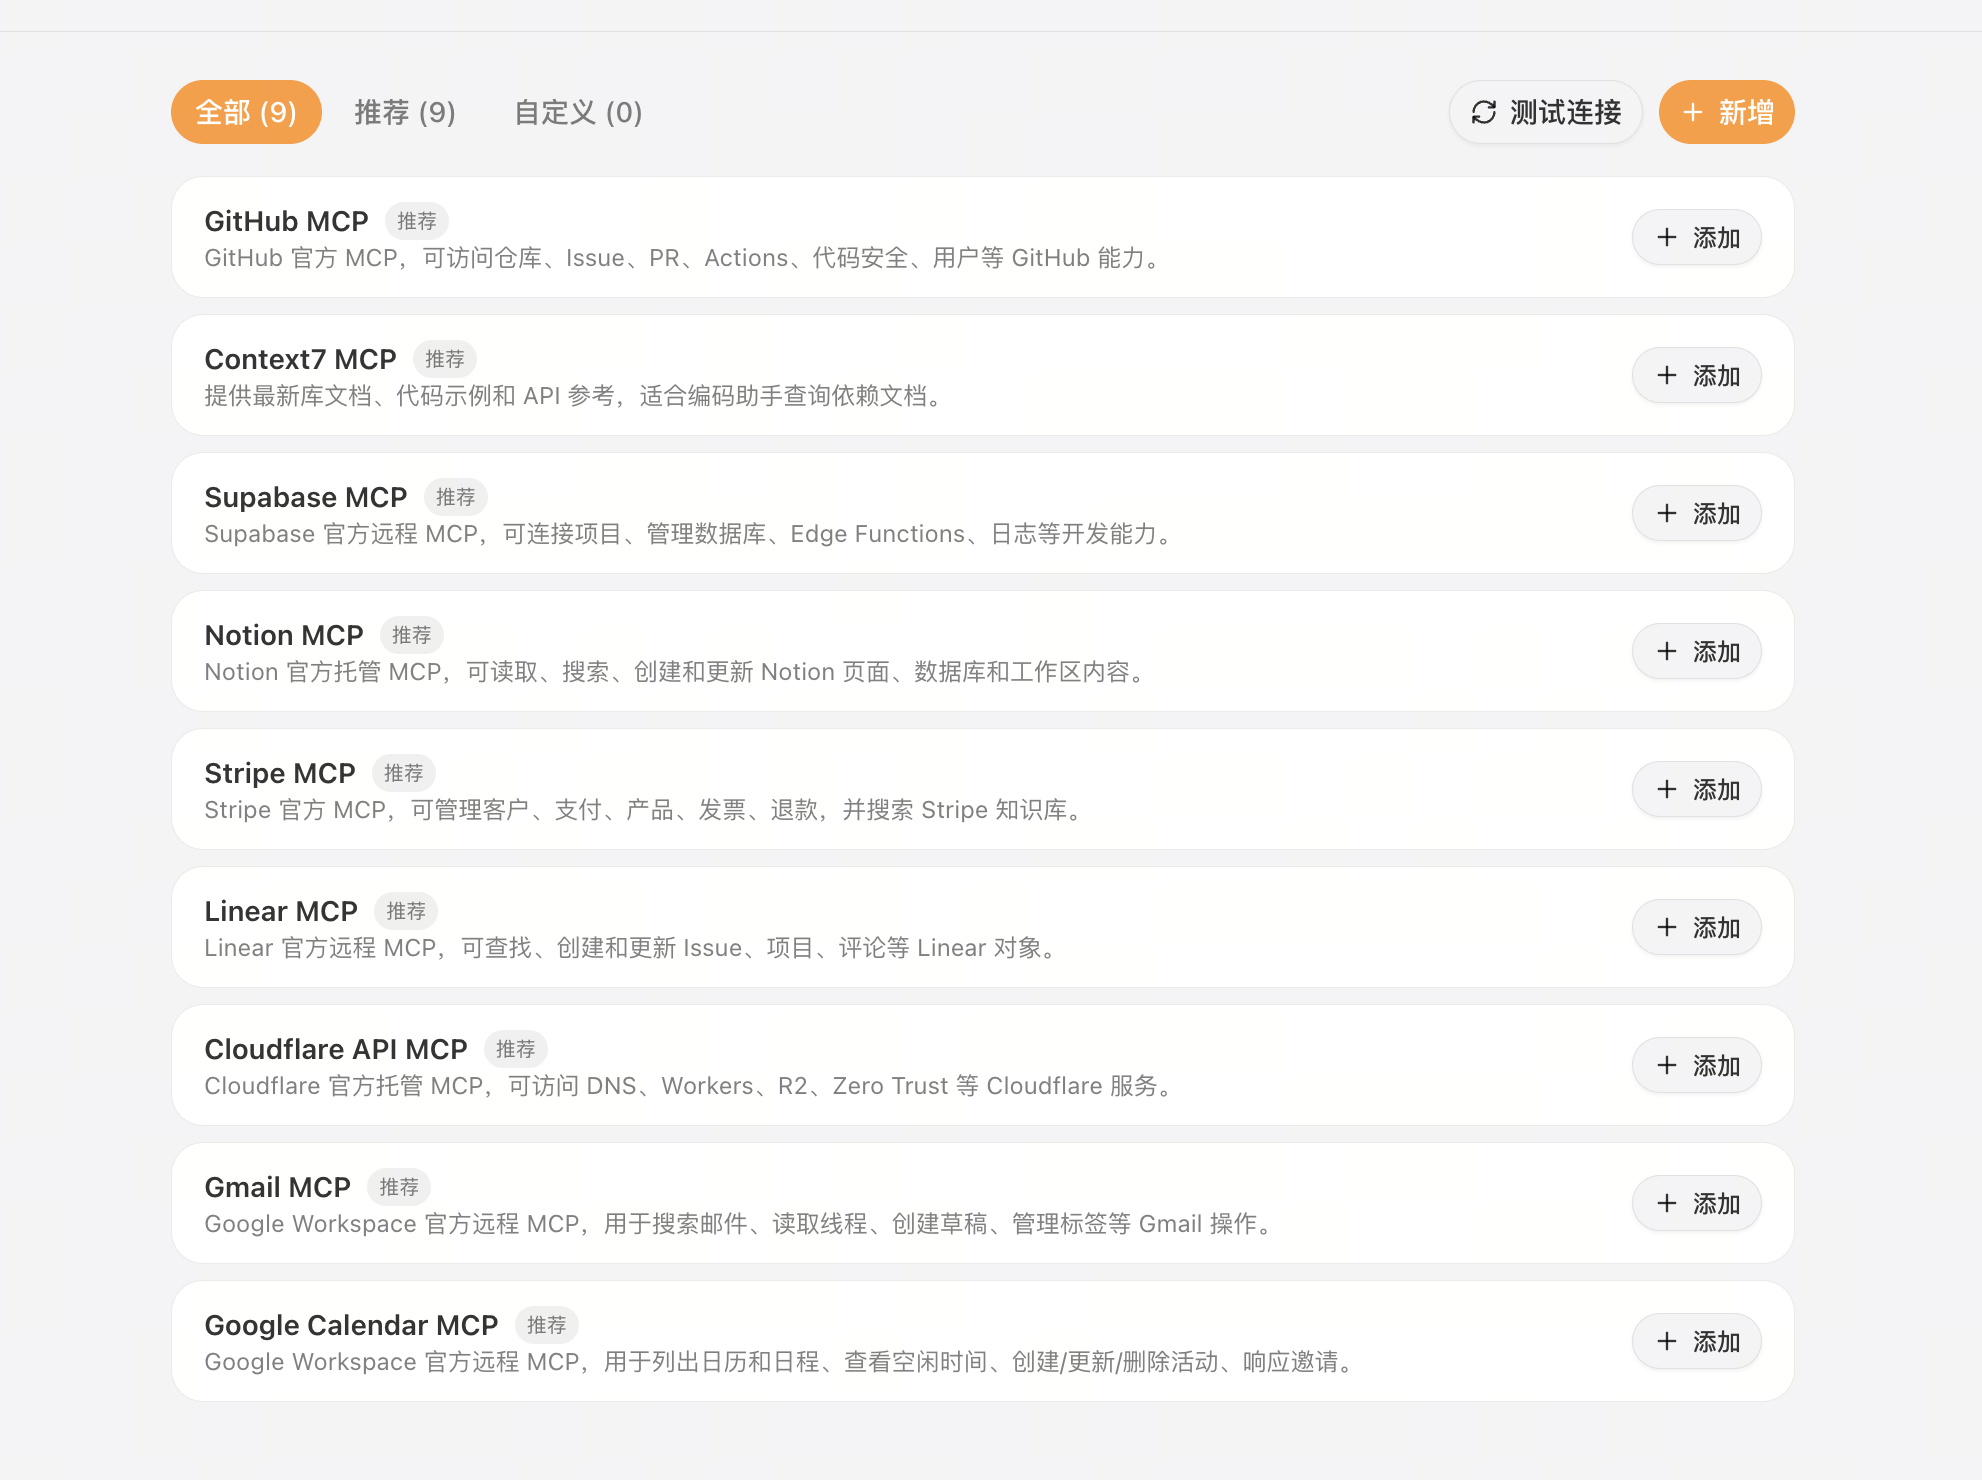Click the GitHub MCP title
The width and height of the screenshot is (1982, 1480).
[x=286, y=221]
